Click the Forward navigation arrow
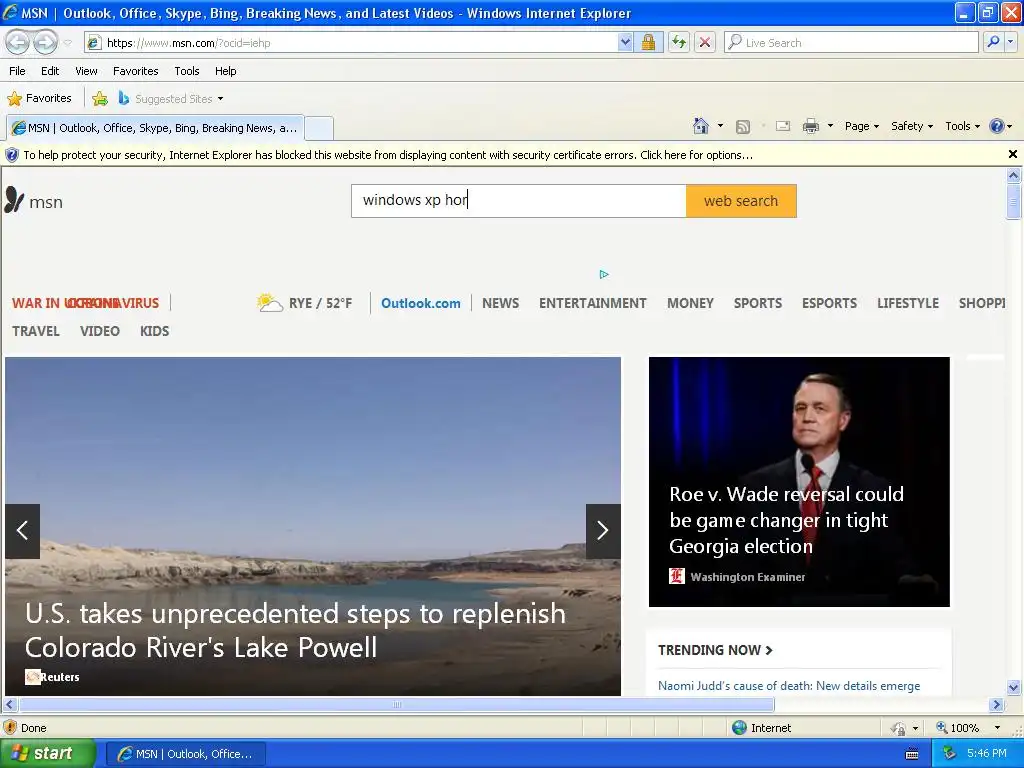 point(45,43)
